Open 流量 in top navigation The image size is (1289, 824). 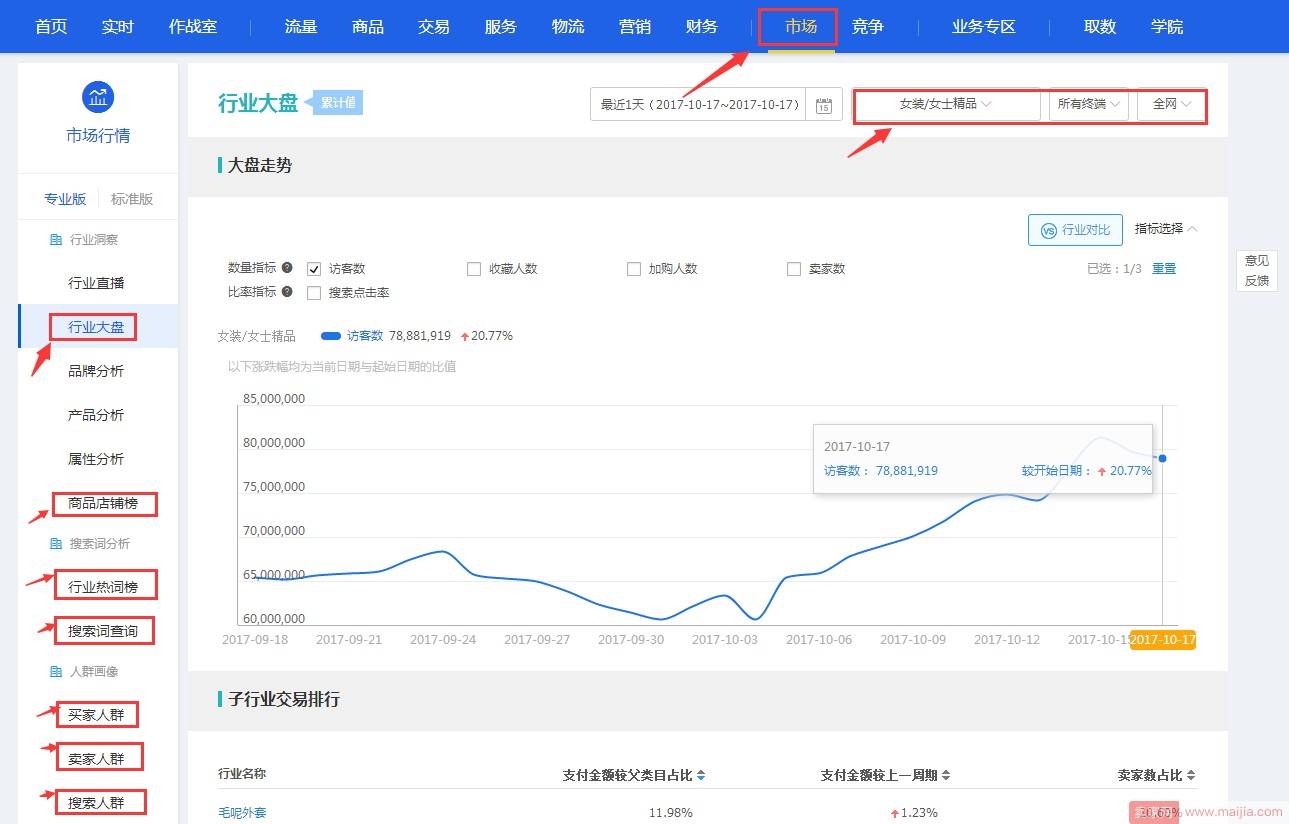click(x=301, y=27)
